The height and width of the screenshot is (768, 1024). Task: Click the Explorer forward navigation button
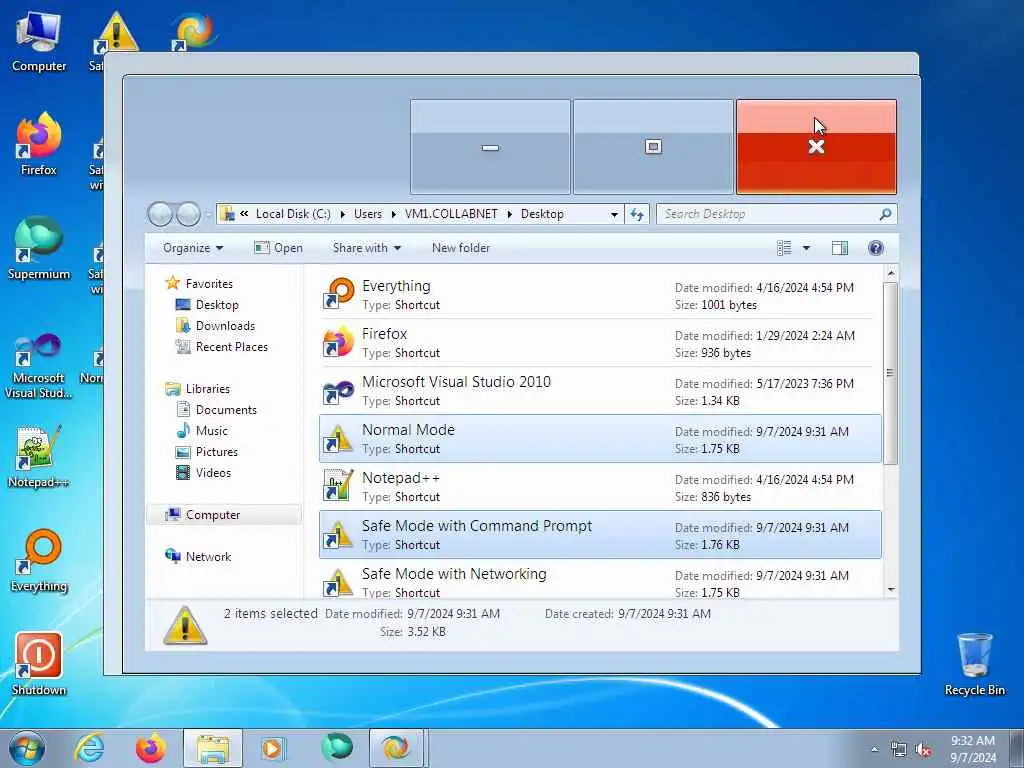click(x=189, y=214)
